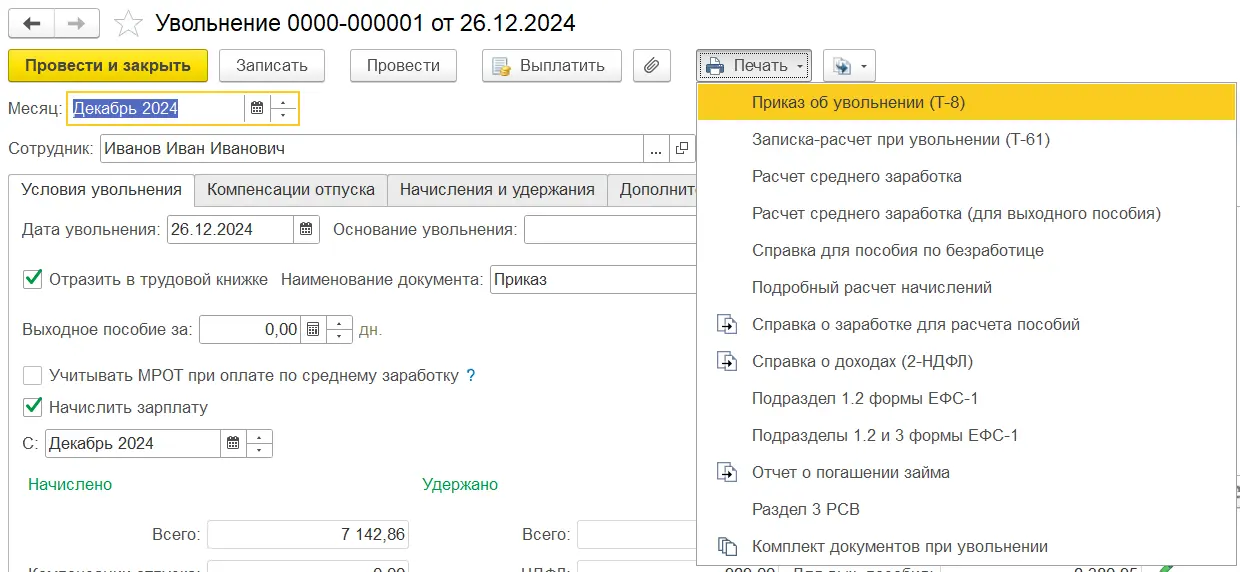Screen dimensions: 1240x572
Task: Open calculator for Выходное пособие field
Action: 313,329
